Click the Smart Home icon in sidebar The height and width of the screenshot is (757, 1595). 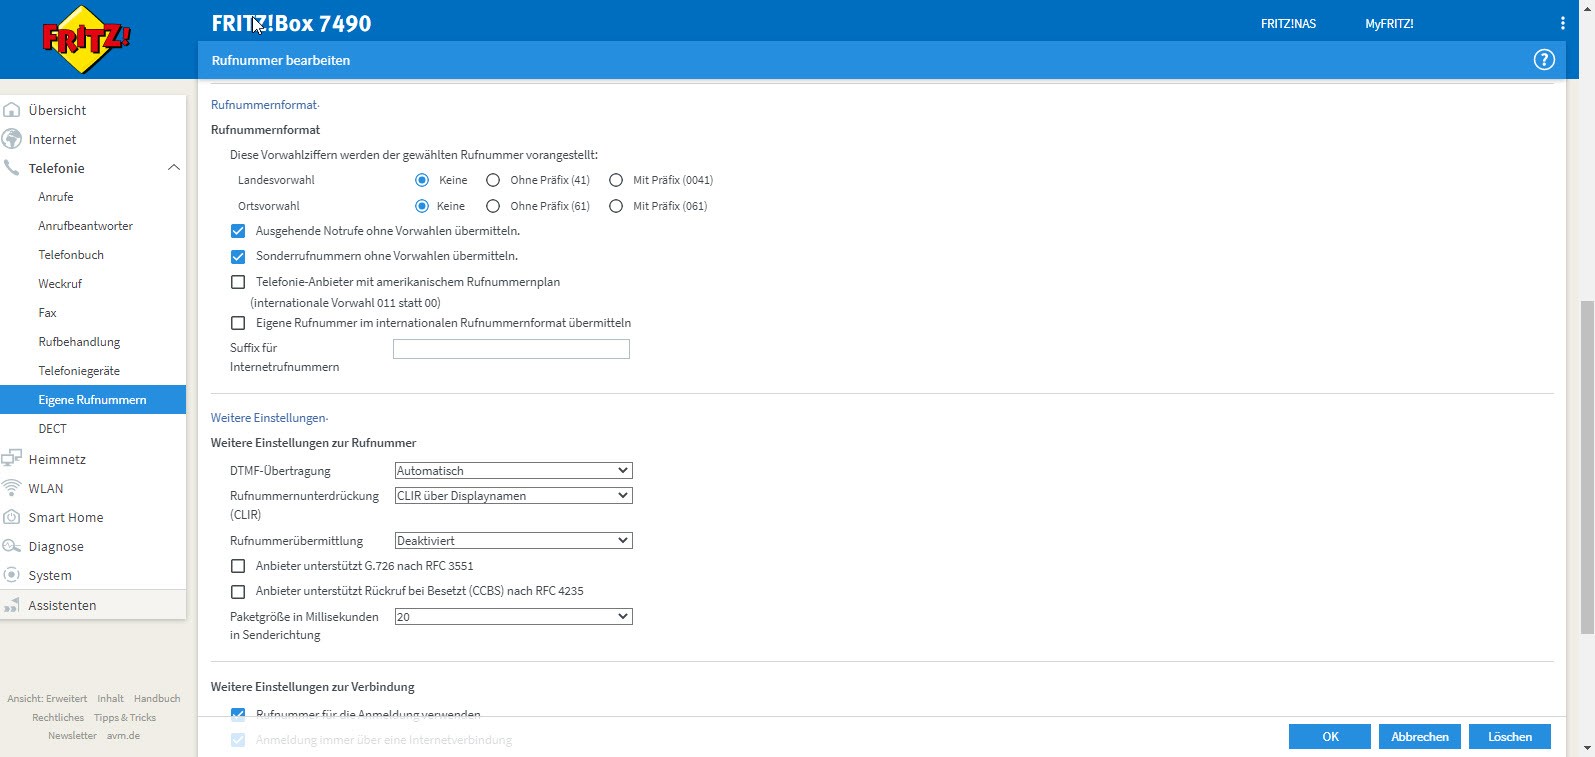point(12,517)
